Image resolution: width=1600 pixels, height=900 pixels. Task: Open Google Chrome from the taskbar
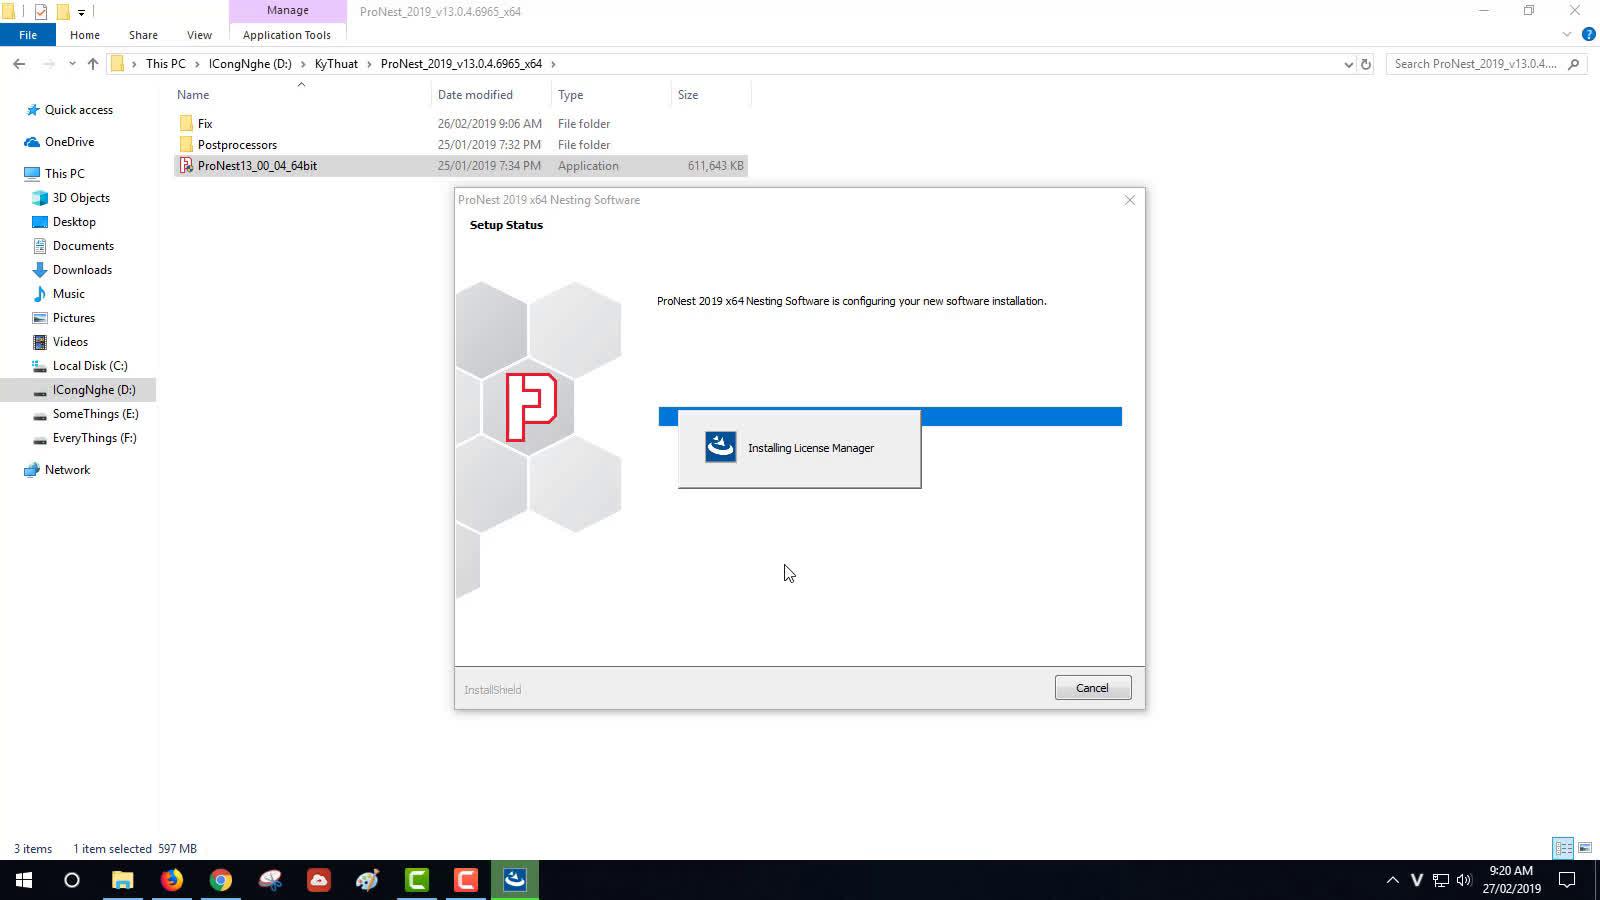pyautogui.click(x=221, y=881)
